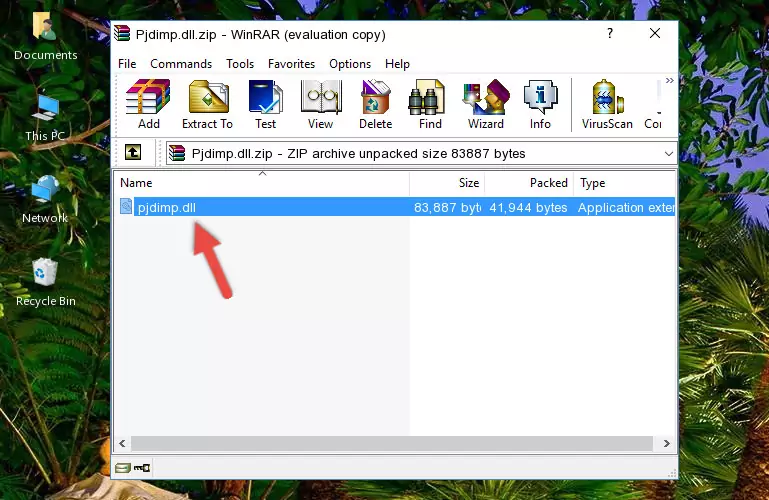
Task: Click WinRAR title bar books icon
Action: point(122,33)
